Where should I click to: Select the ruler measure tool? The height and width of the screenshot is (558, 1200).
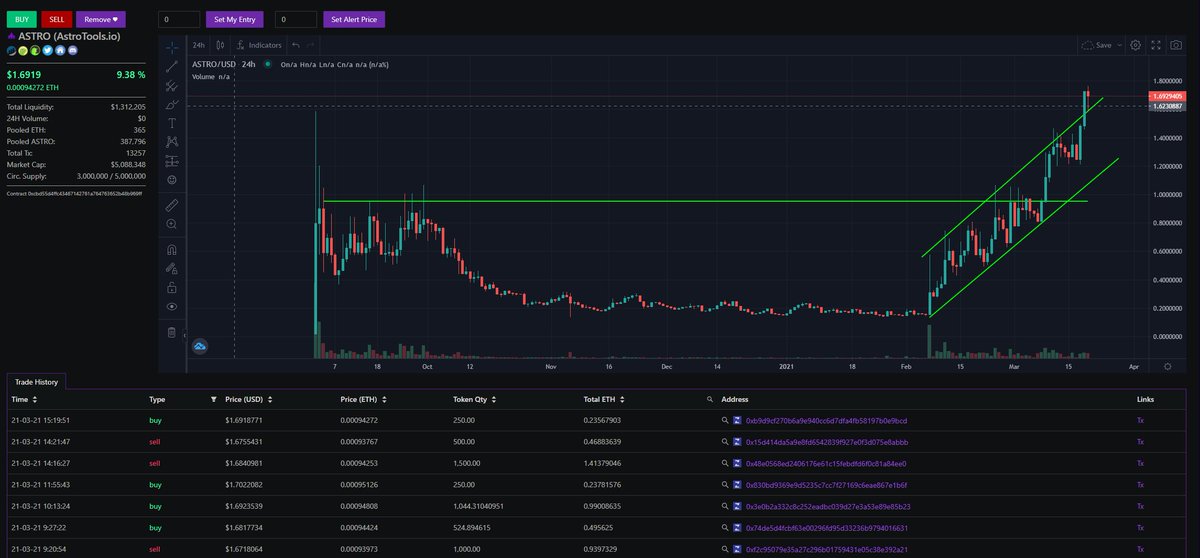172,205
